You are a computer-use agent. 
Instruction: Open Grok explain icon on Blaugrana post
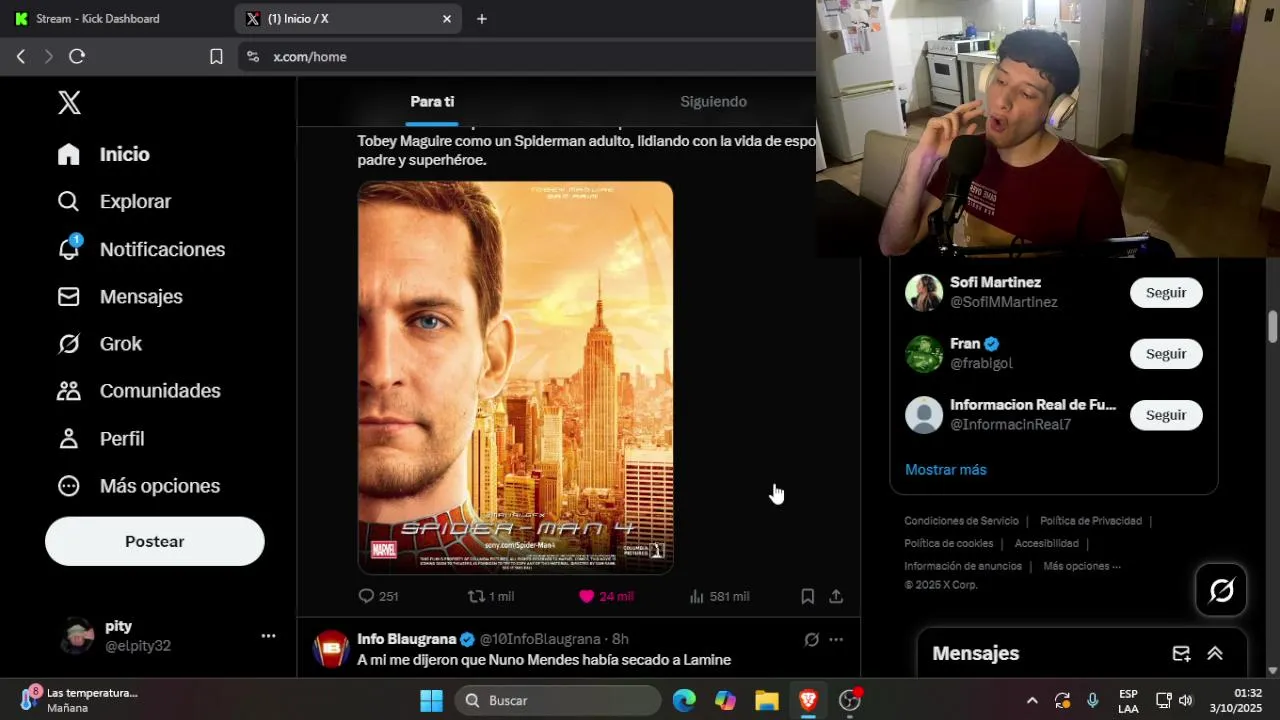(812, 639)
